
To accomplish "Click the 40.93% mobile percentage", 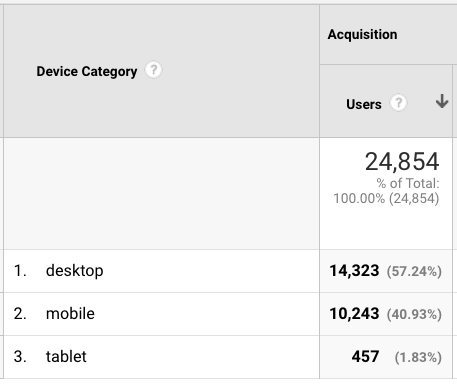I will tap(414, 314).
